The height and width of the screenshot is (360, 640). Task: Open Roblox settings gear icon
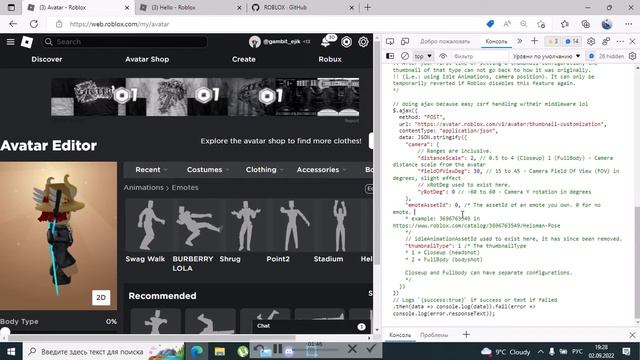point(363,42)
